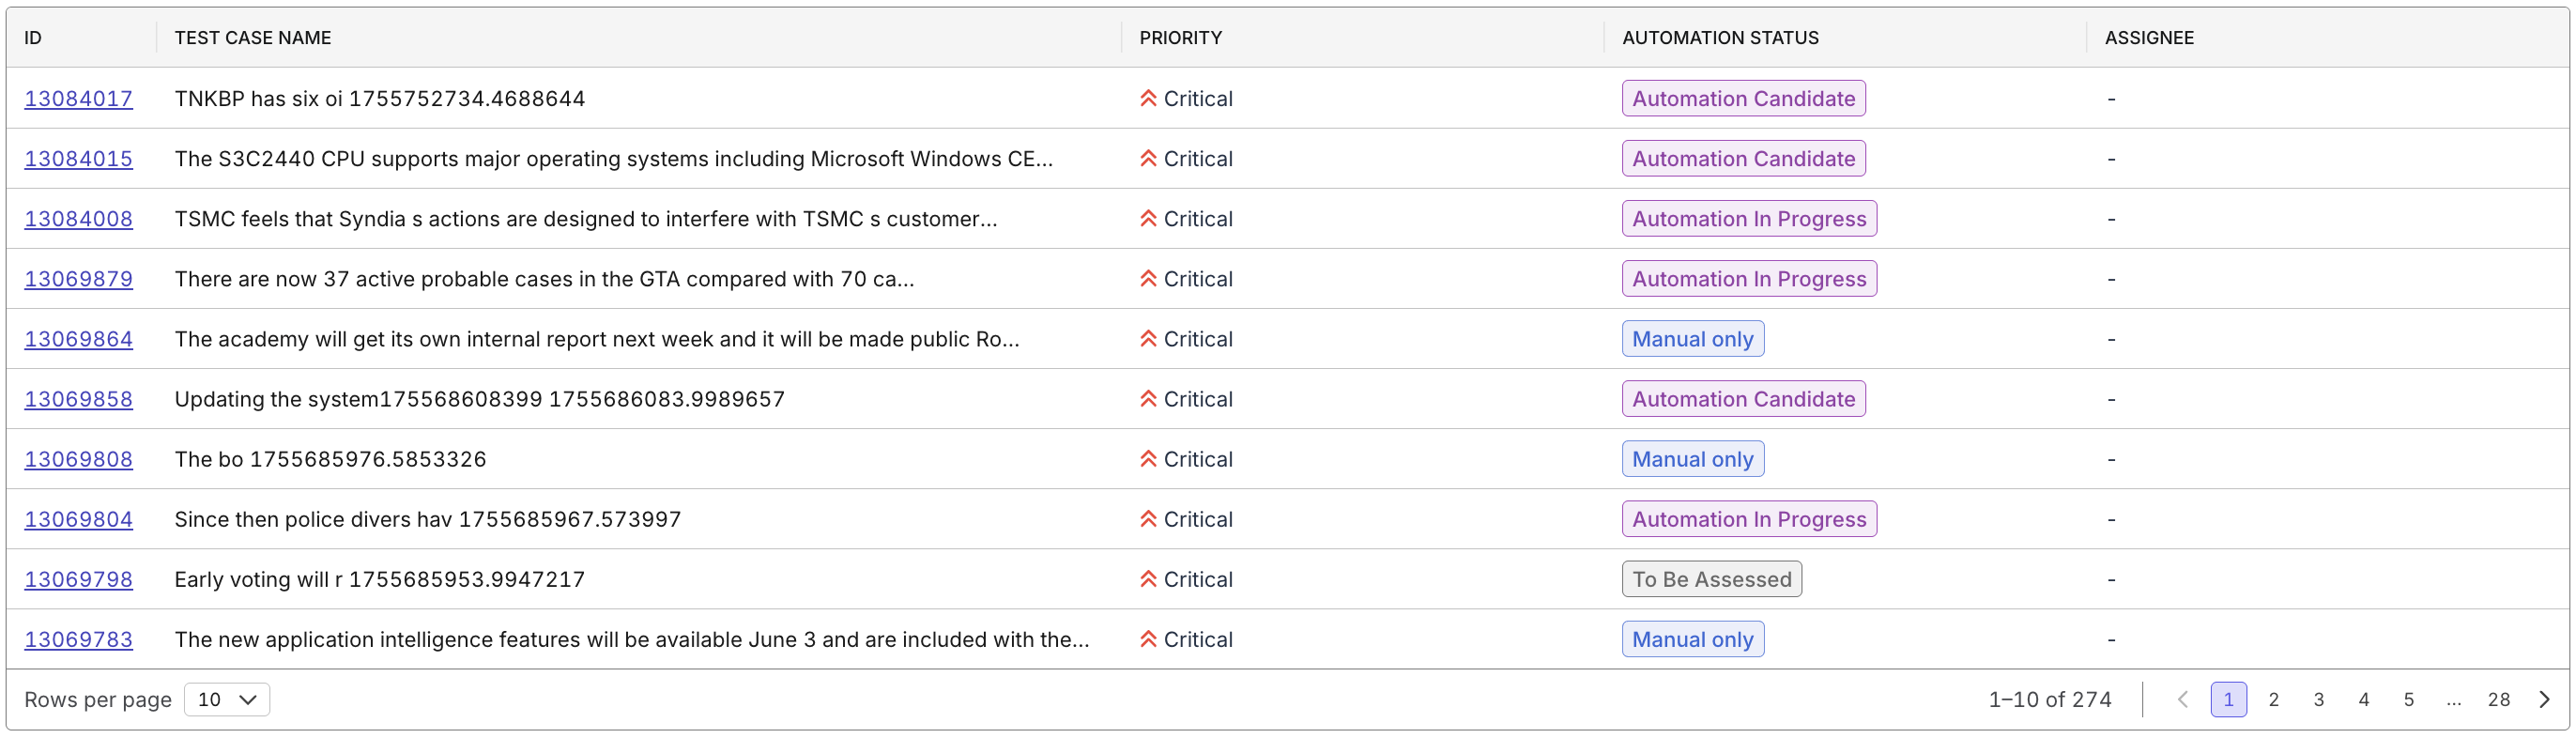The width and height of the screenshot is (2576, 738).
Task: Click Automation In Progress badge for 13084008
Action: pos(1748,219)
